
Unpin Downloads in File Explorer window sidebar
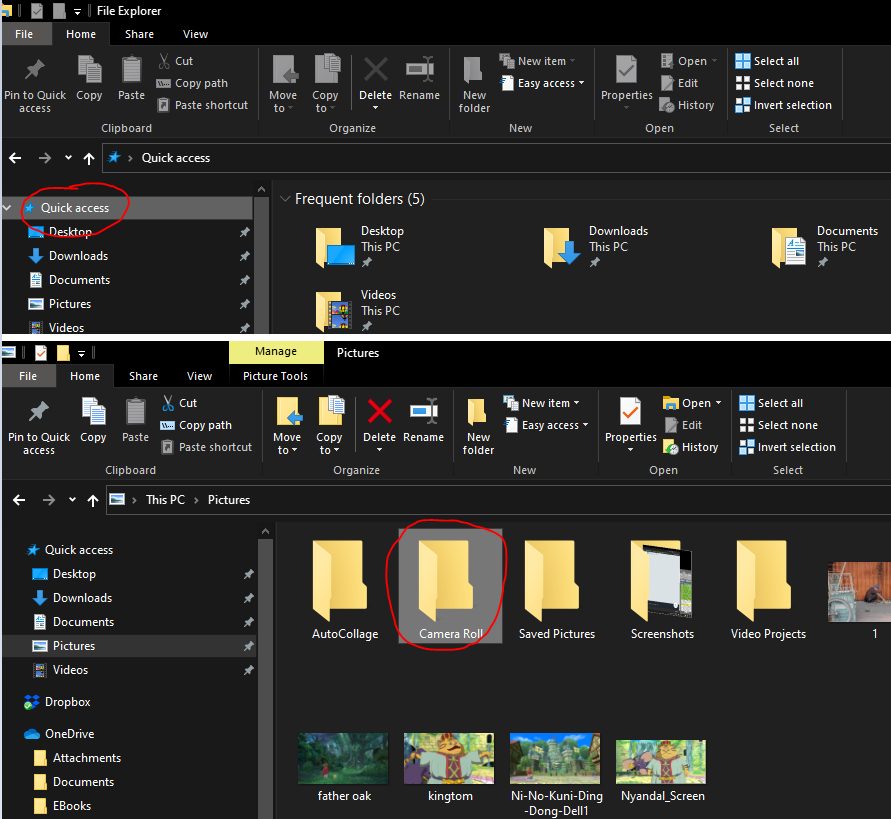pos(244,256)
